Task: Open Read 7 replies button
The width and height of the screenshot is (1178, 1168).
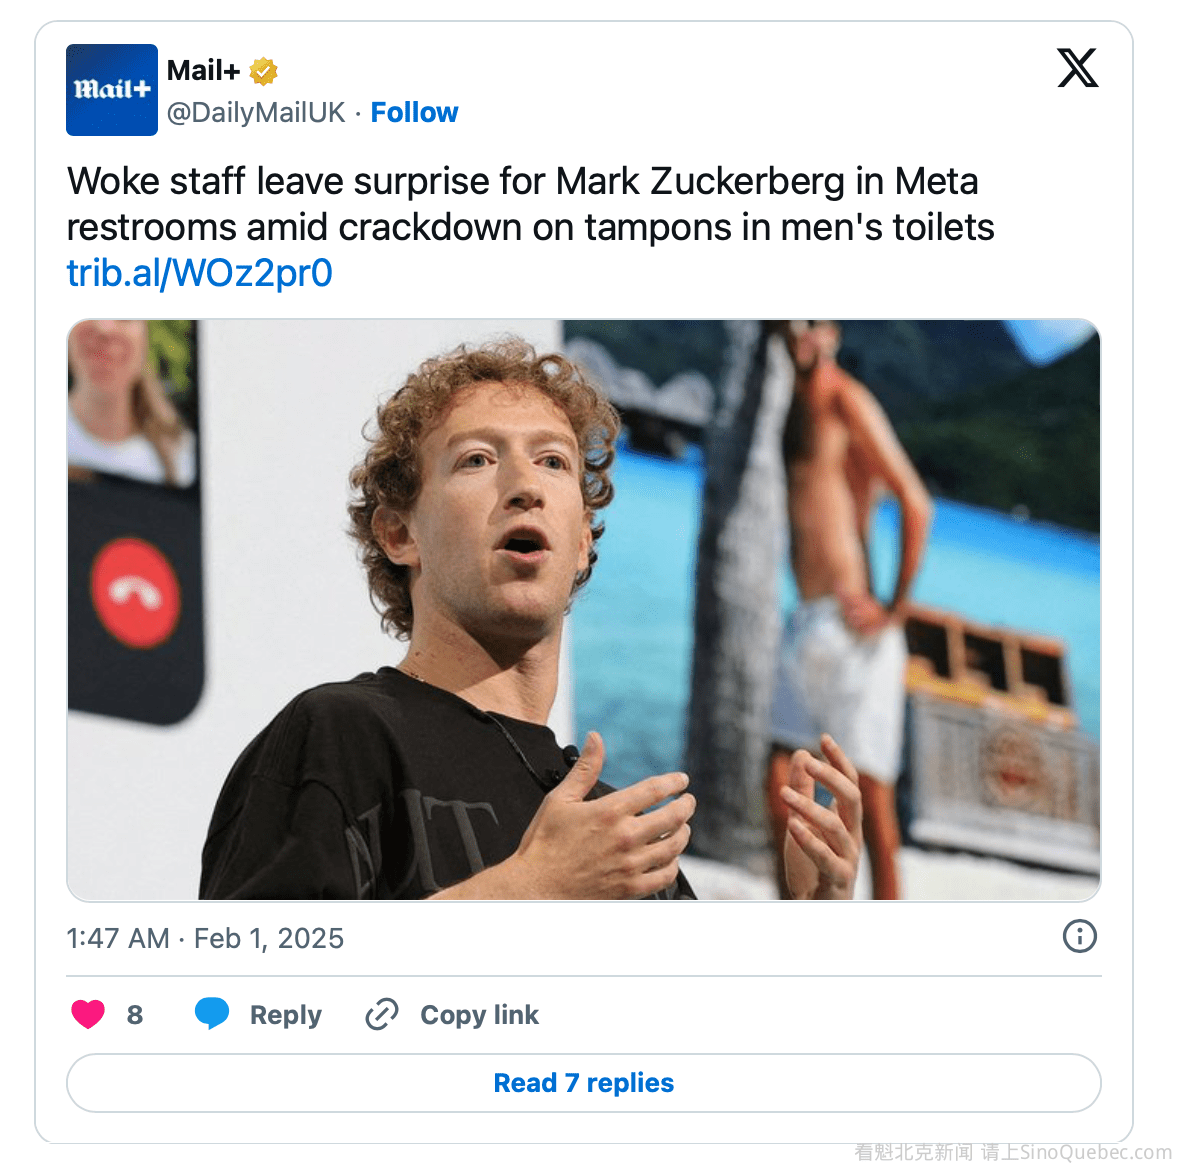Action: click(x=584, y=1083)
